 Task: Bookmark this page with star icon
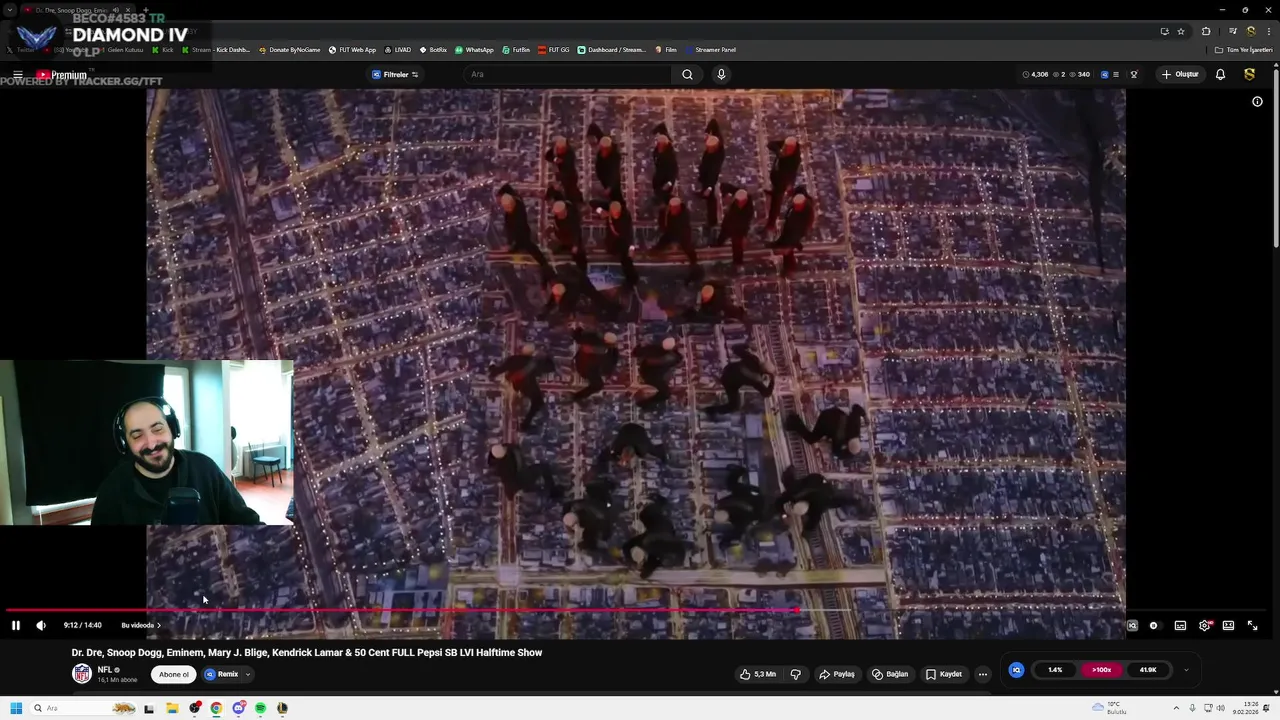[1181, 31]
